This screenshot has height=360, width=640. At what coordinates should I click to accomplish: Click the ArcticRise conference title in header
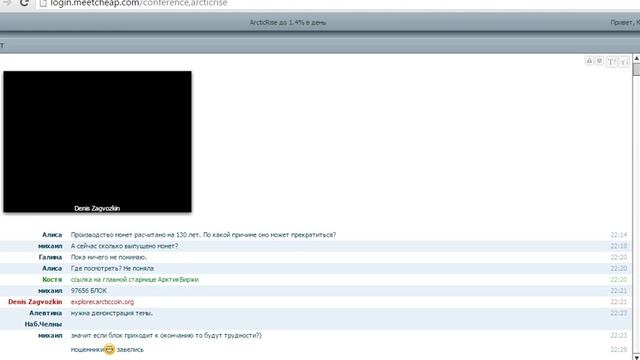(288, 22)
